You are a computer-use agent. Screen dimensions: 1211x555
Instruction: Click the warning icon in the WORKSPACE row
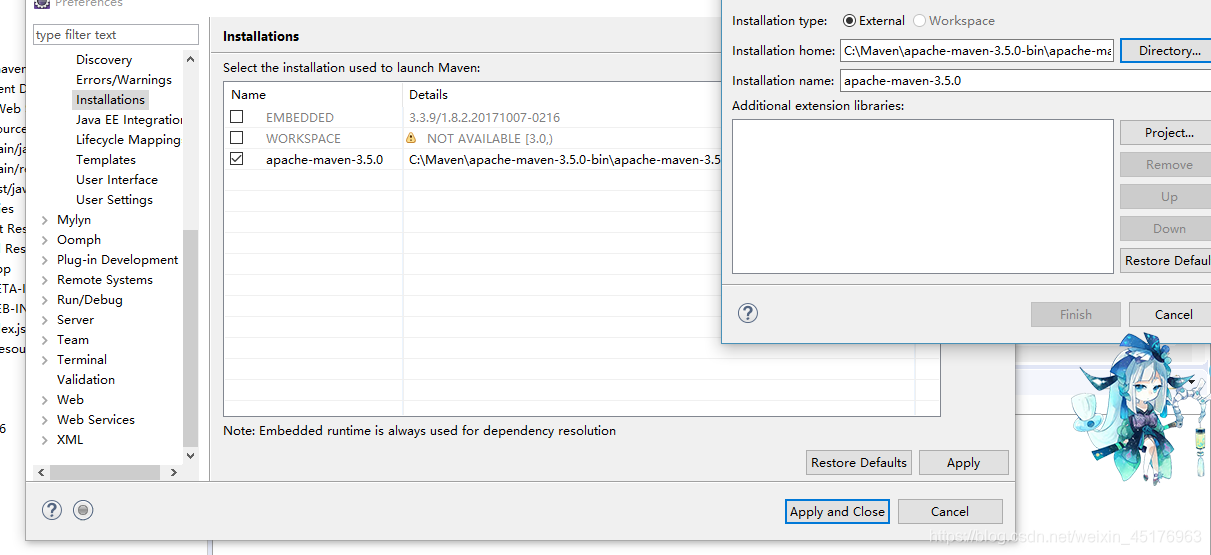point(411,138)
